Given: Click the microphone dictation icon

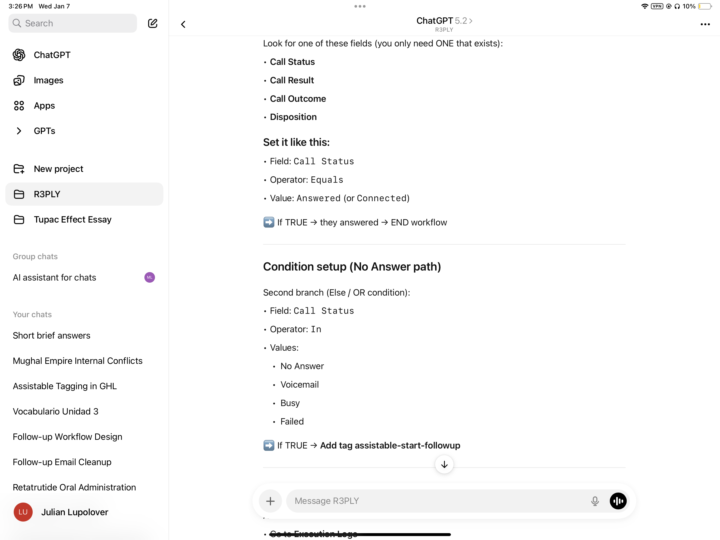Looking at the screenshot, I should click(x=595, y=501).
